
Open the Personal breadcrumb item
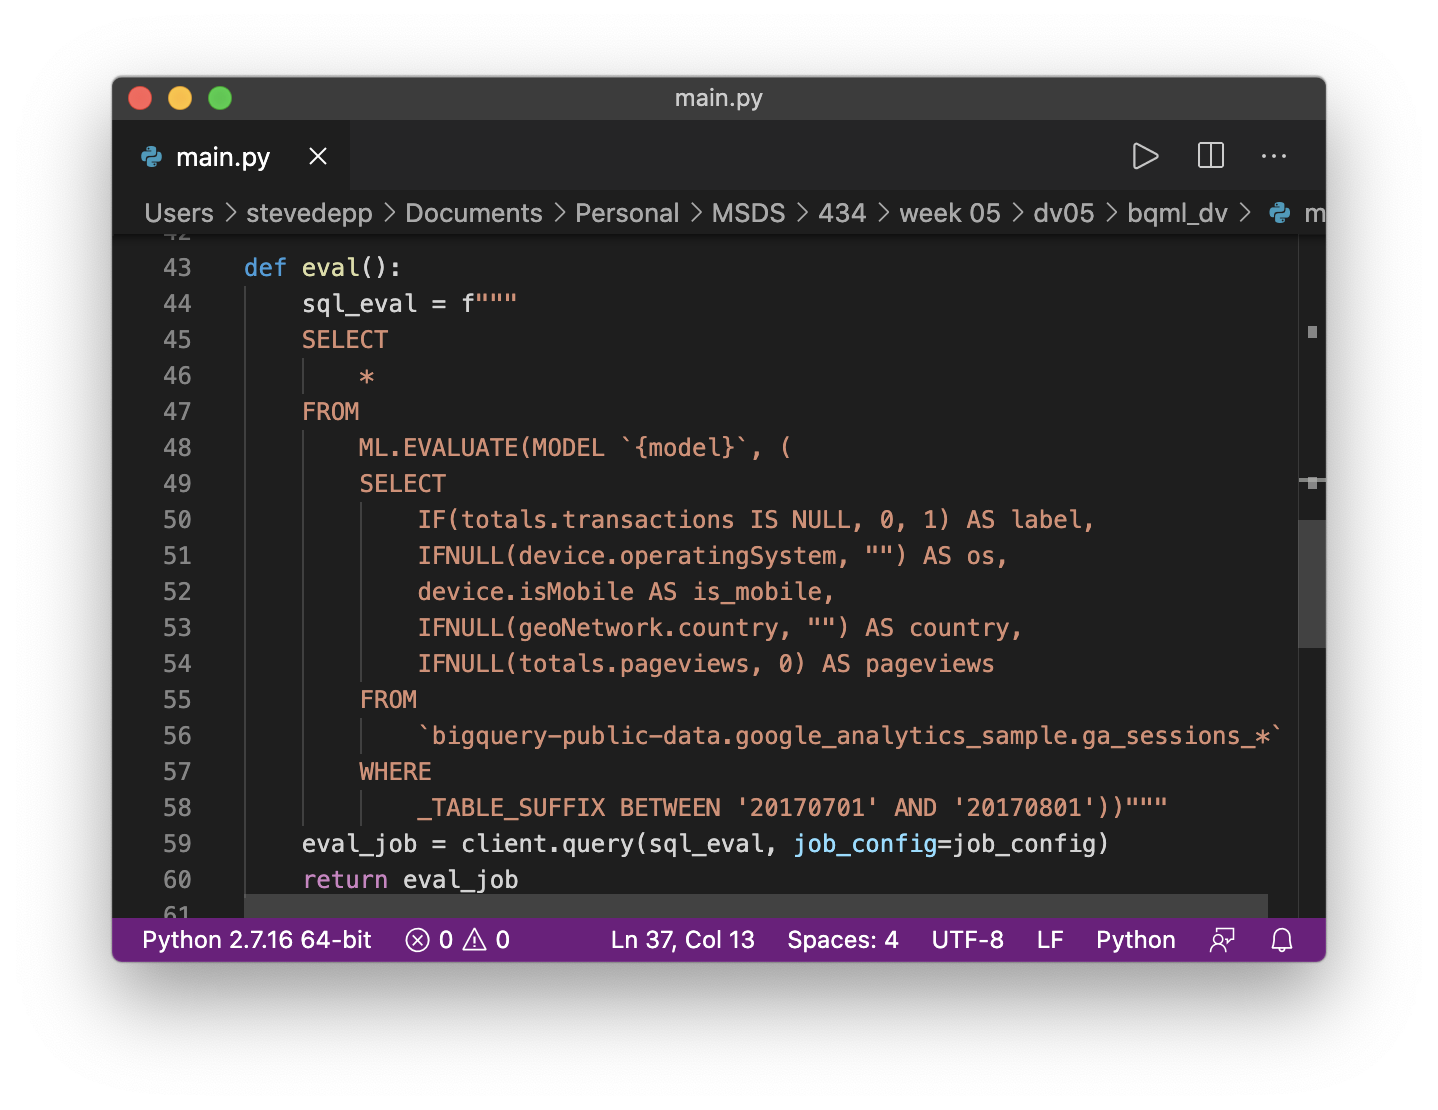(627, 212)
